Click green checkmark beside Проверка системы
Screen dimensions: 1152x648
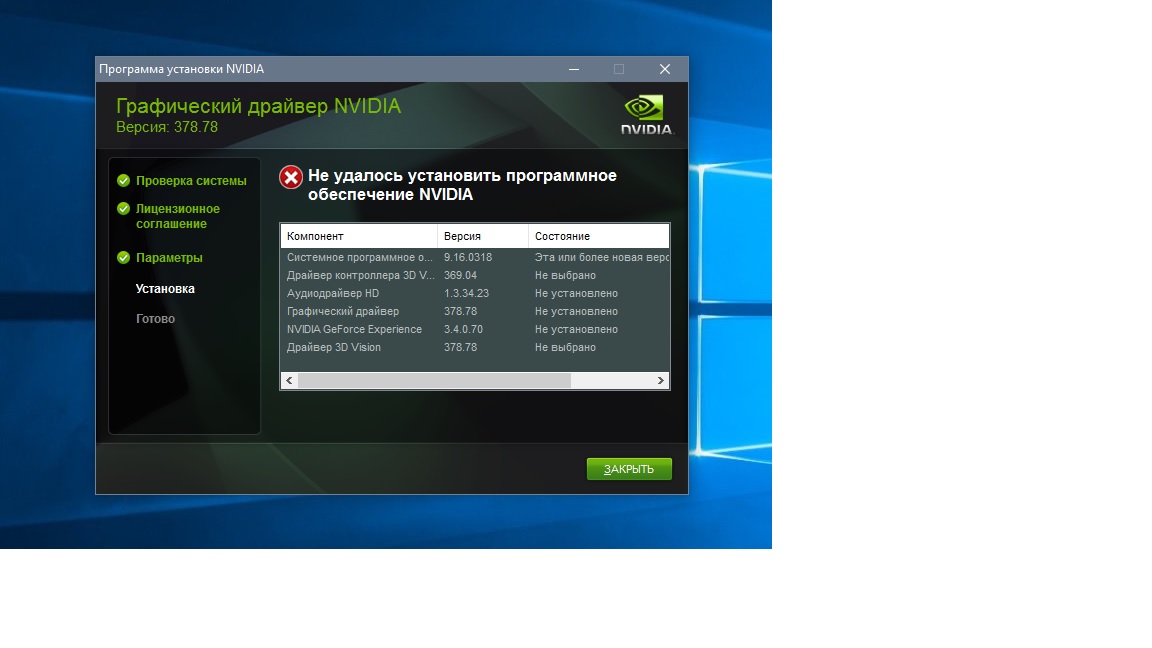click(x=123, y=181)
